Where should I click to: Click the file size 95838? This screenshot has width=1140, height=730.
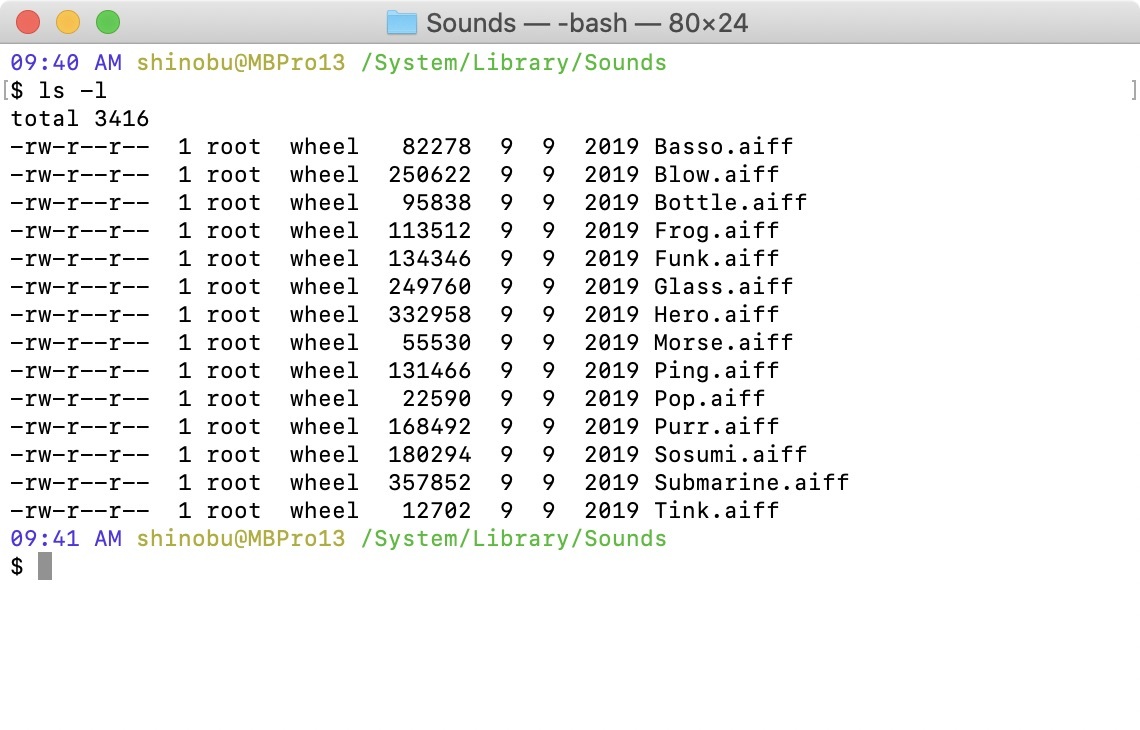[437, 203]
